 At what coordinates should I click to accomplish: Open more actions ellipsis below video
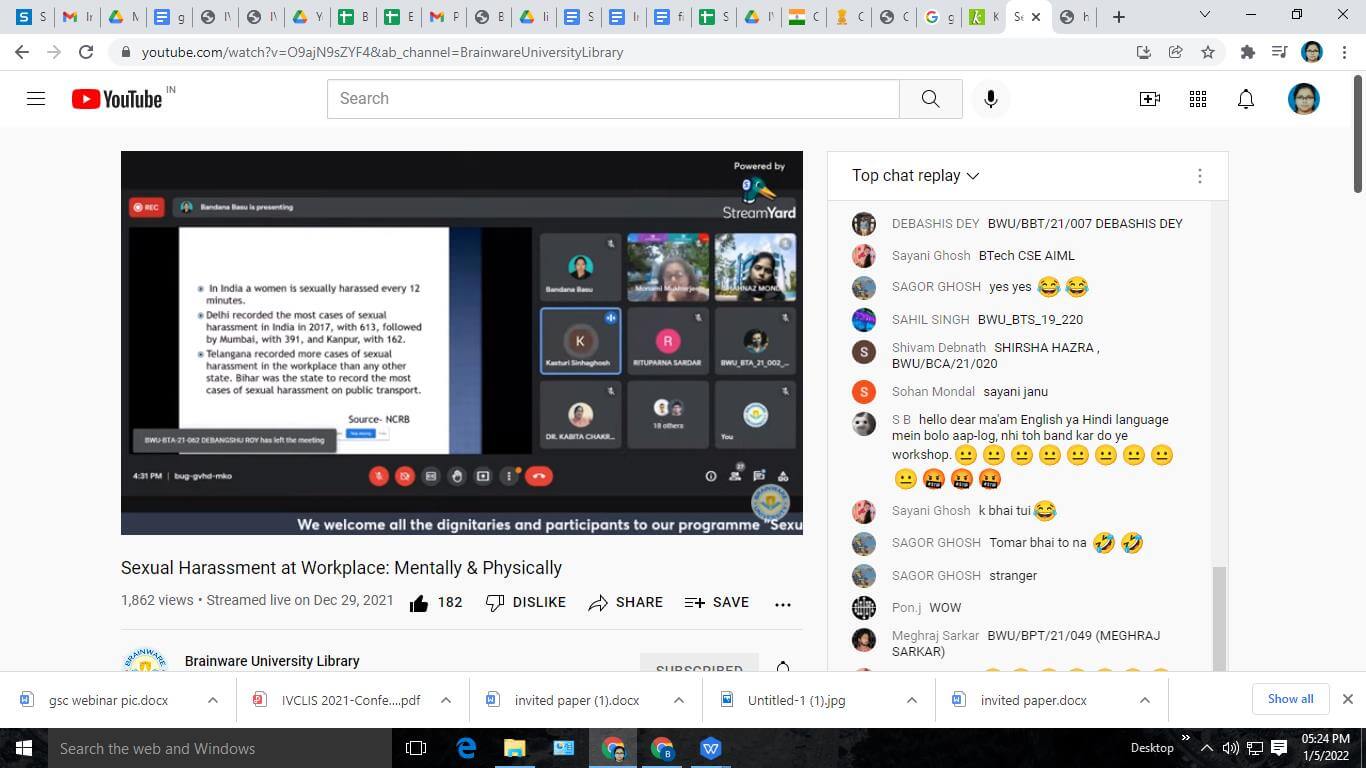point(782,603)
